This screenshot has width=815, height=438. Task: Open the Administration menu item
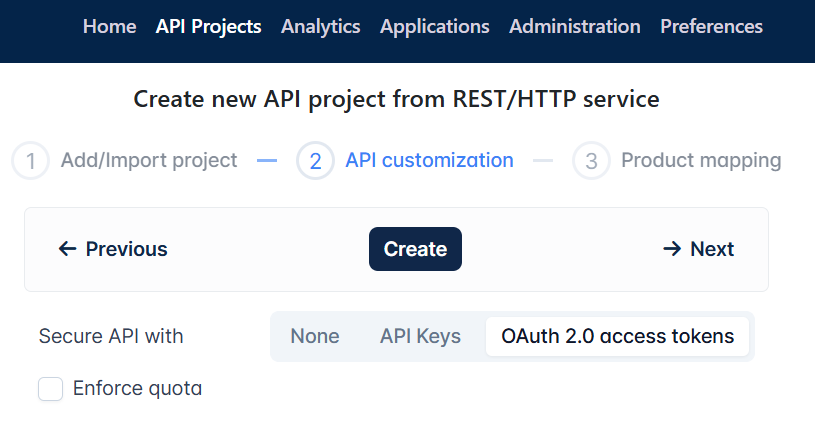point(575,26)
